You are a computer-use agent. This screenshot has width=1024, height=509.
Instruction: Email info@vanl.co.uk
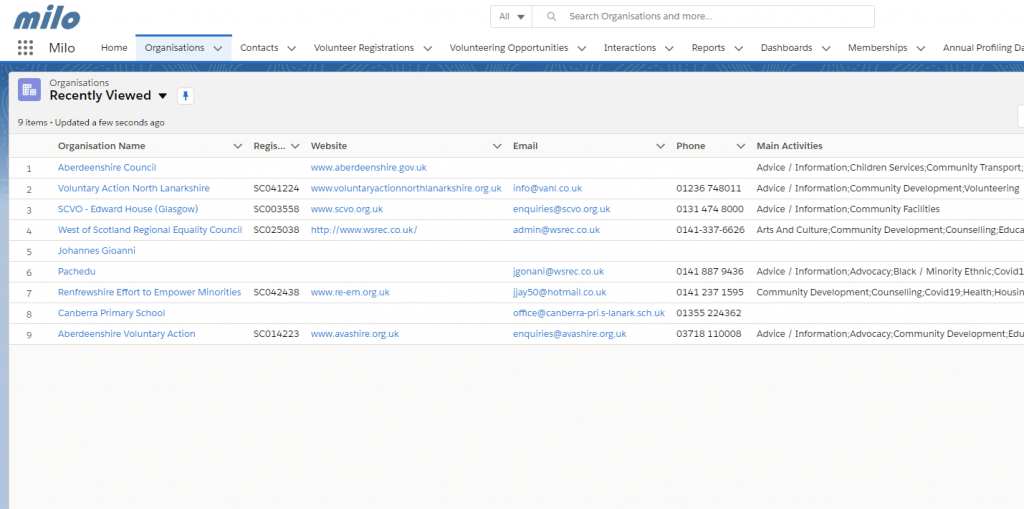547,188
